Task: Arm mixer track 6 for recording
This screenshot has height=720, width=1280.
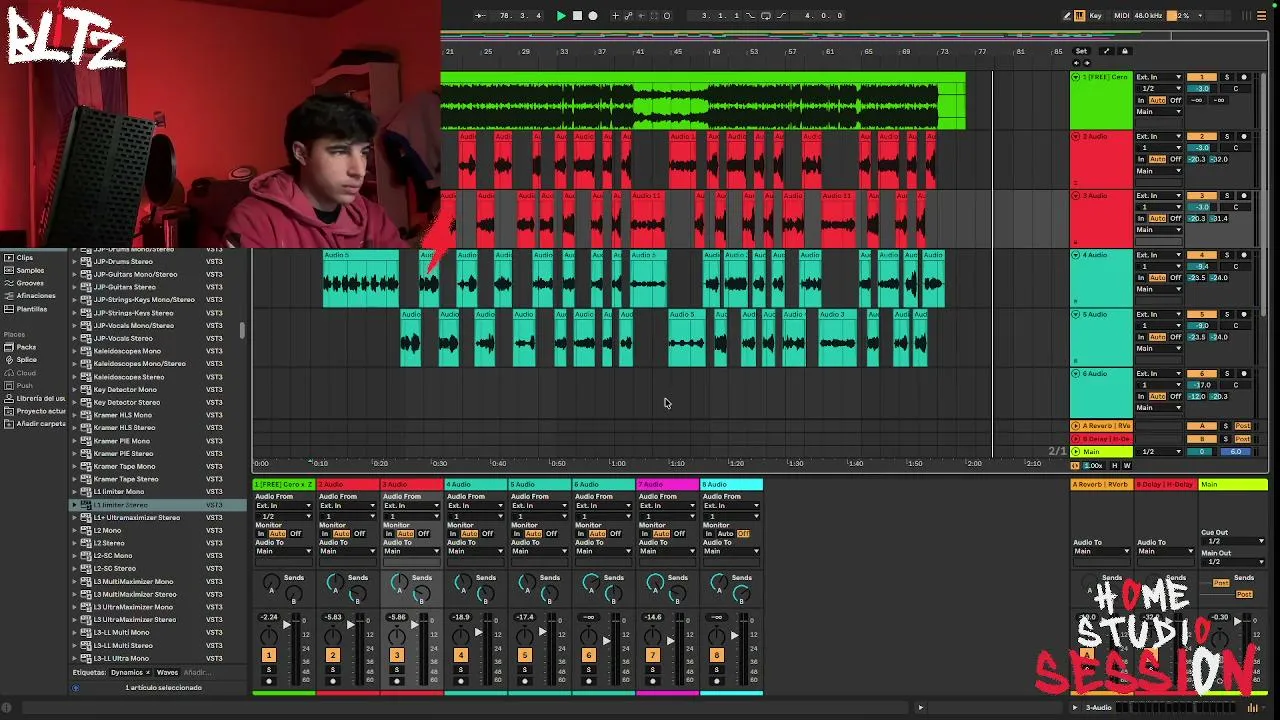Action: tap(588, 682)
